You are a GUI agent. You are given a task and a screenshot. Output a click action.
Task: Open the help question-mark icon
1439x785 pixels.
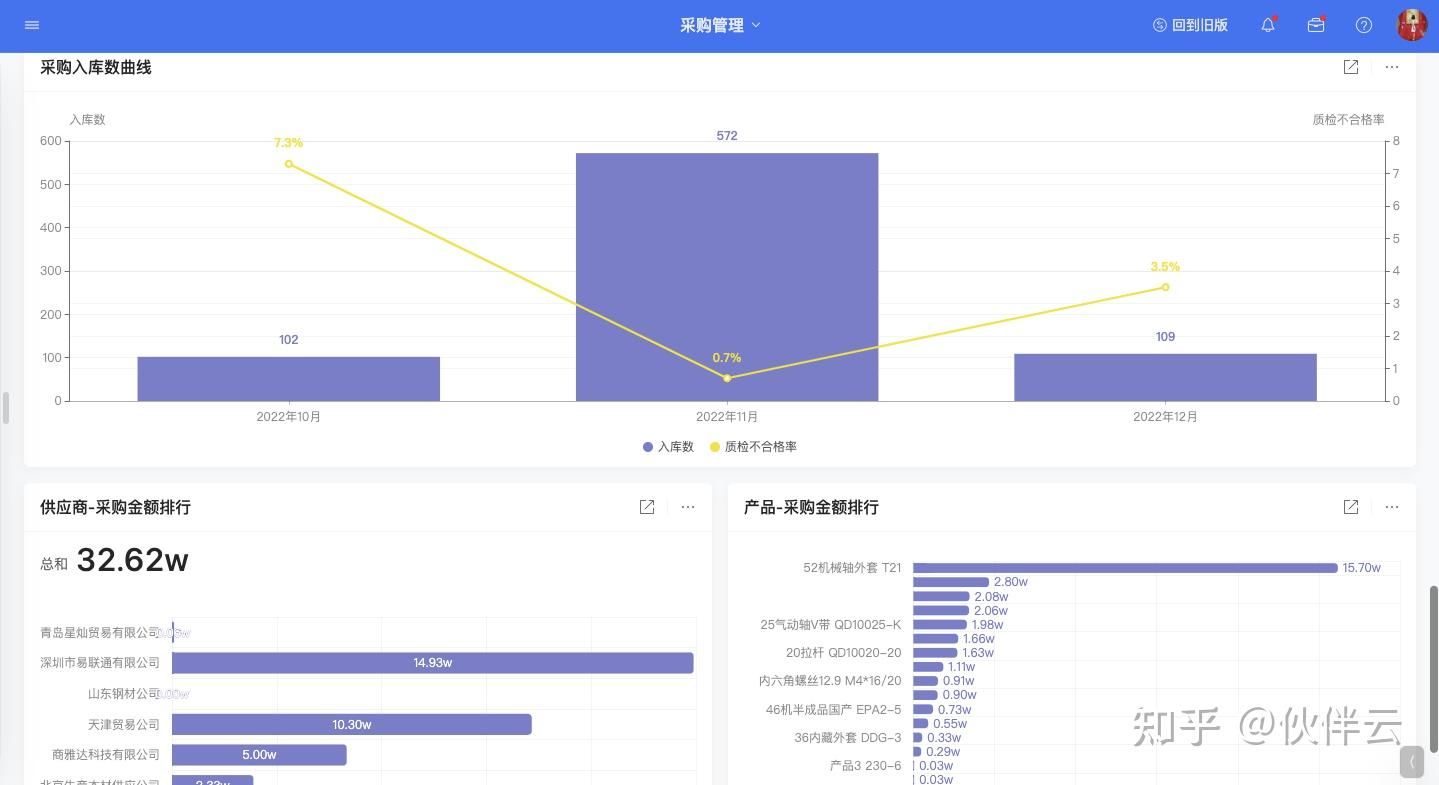(x=1363, y=25)
